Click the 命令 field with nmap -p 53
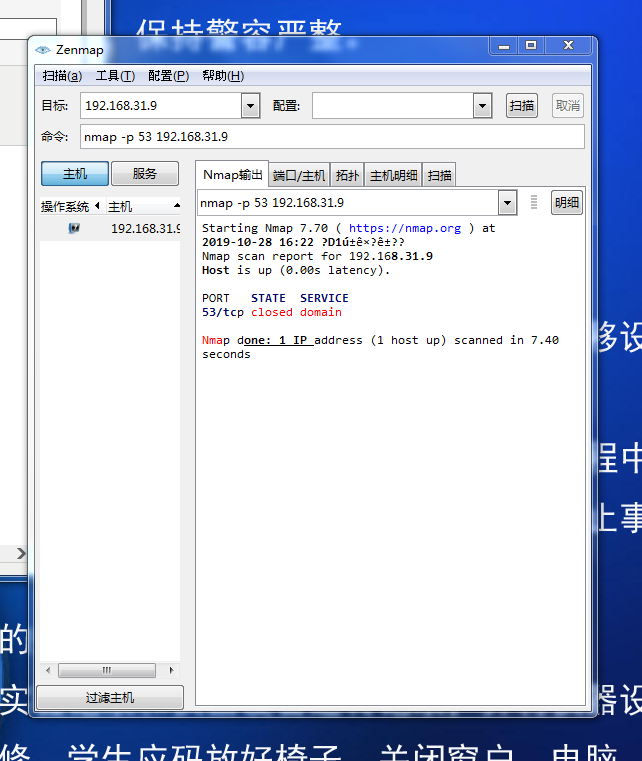The image size is (642, 761). coord(332,137)
